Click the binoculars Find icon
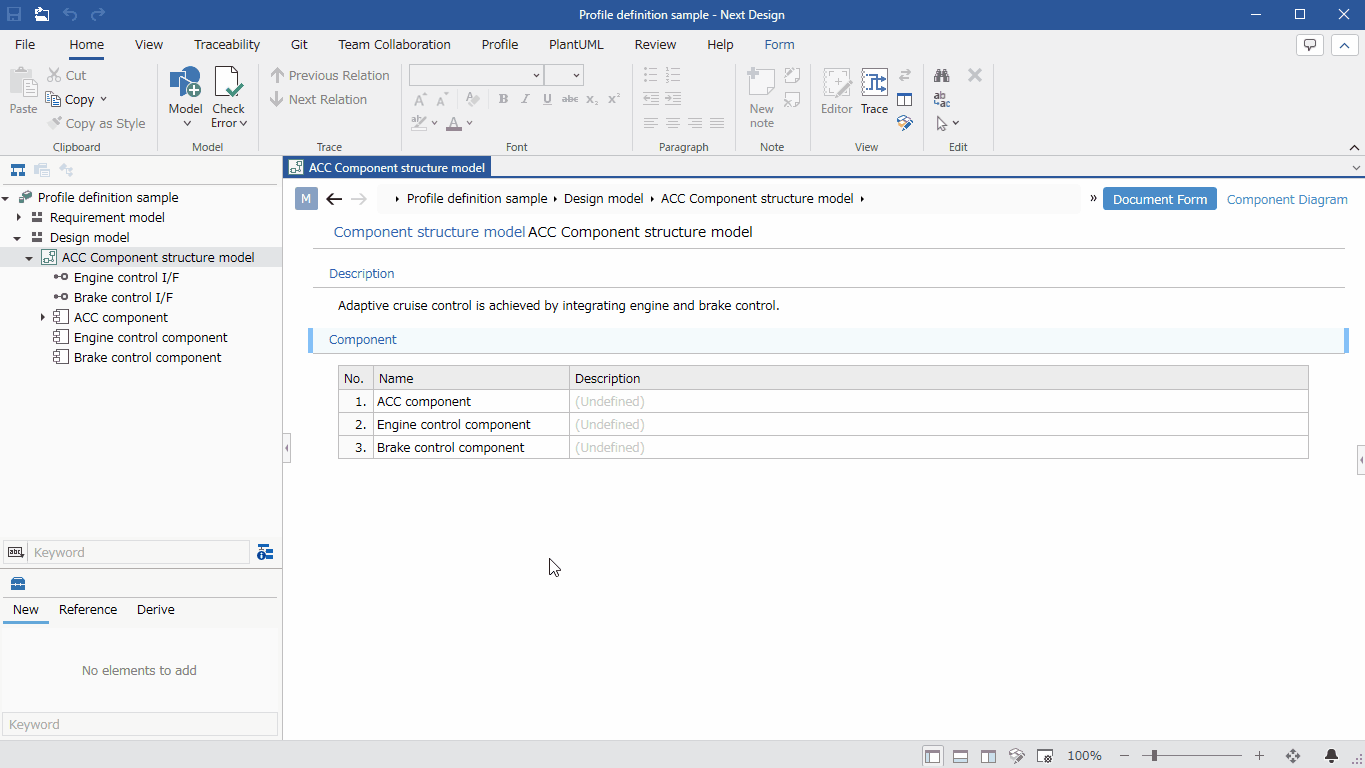The width and height of the screenshot is (1365, 768). pos(941,75)
